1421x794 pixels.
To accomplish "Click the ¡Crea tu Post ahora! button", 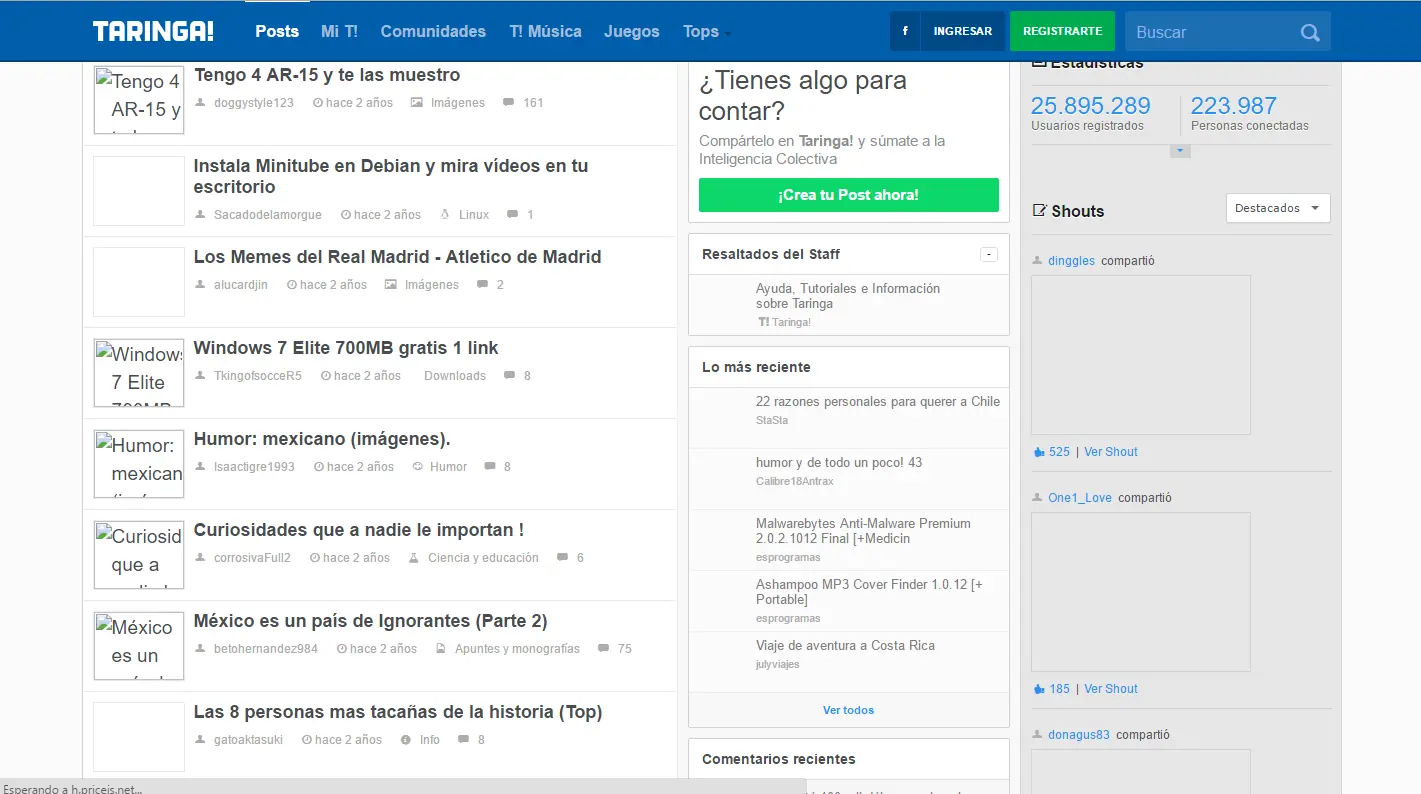I will coord(849,195).
